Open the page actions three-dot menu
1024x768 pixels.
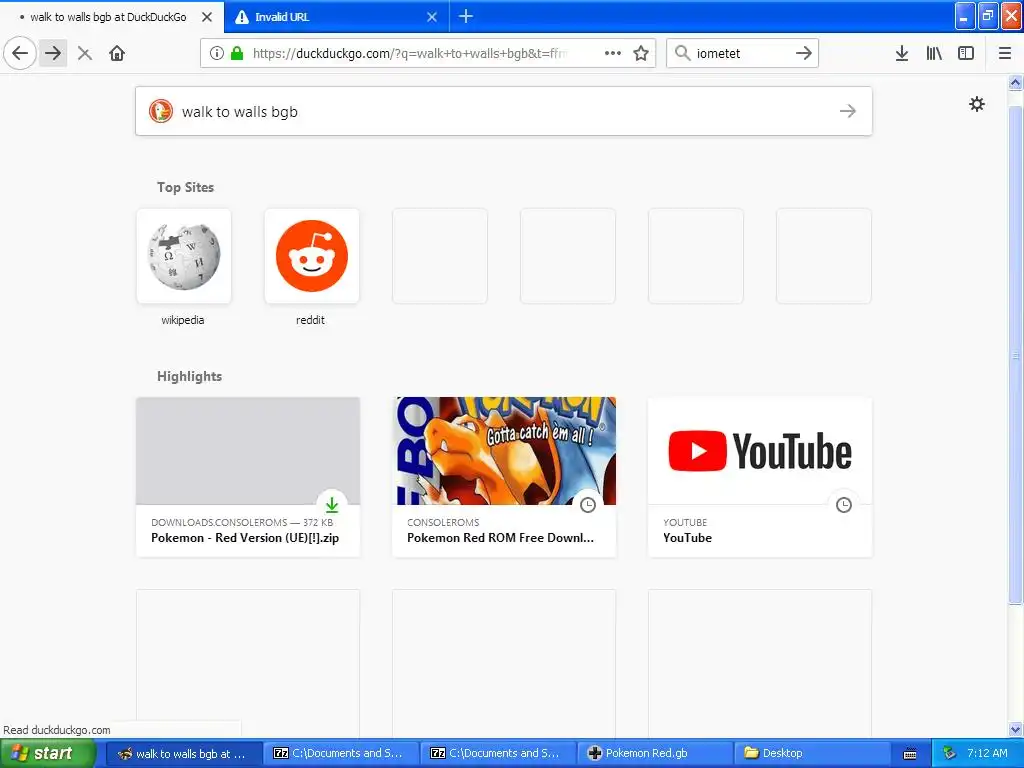coord(613,54)
